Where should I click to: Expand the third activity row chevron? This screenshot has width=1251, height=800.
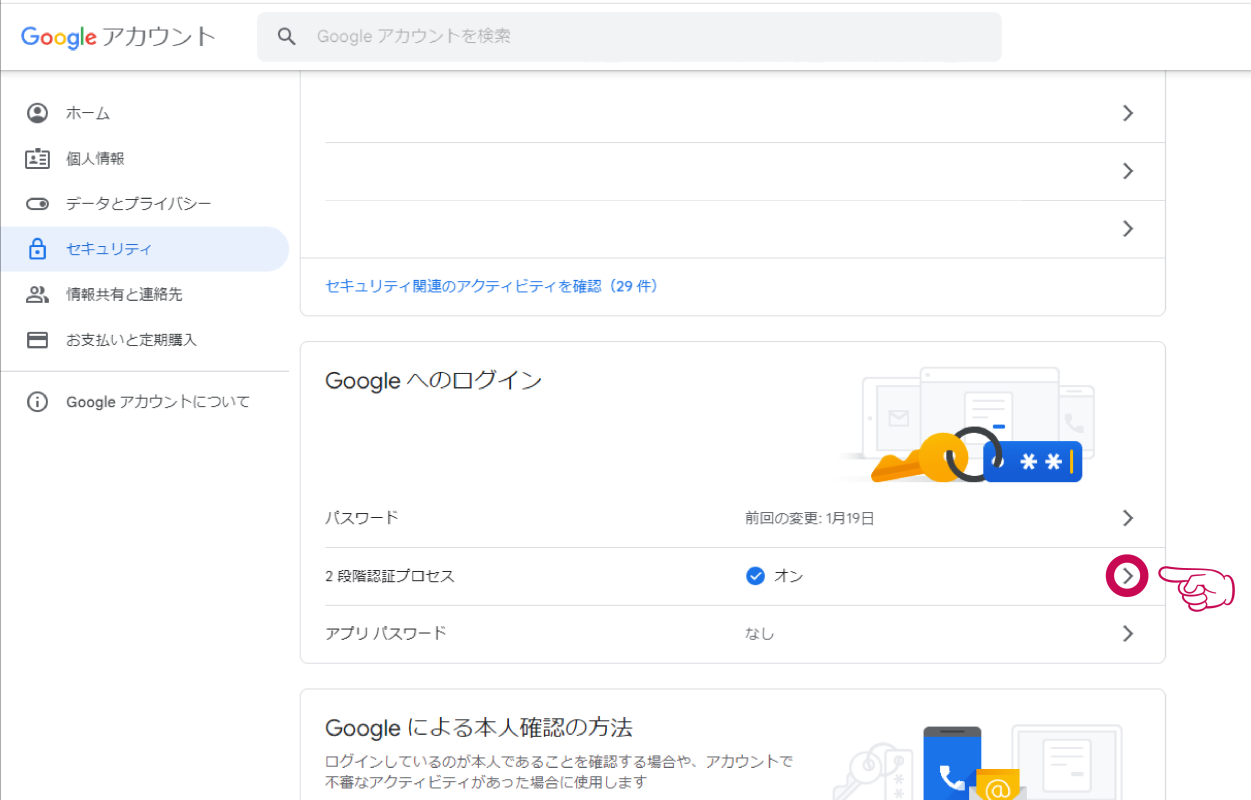coord(1128,229)
